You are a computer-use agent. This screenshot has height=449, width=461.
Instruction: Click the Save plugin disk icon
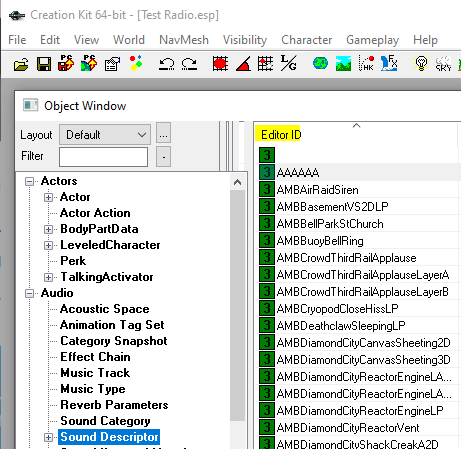pos(44,64)
